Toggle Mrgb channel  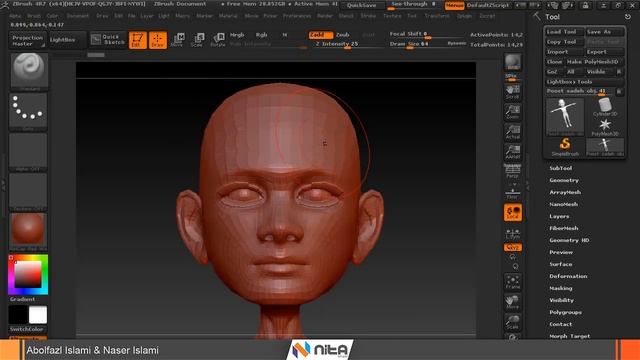tap(237, 35)
